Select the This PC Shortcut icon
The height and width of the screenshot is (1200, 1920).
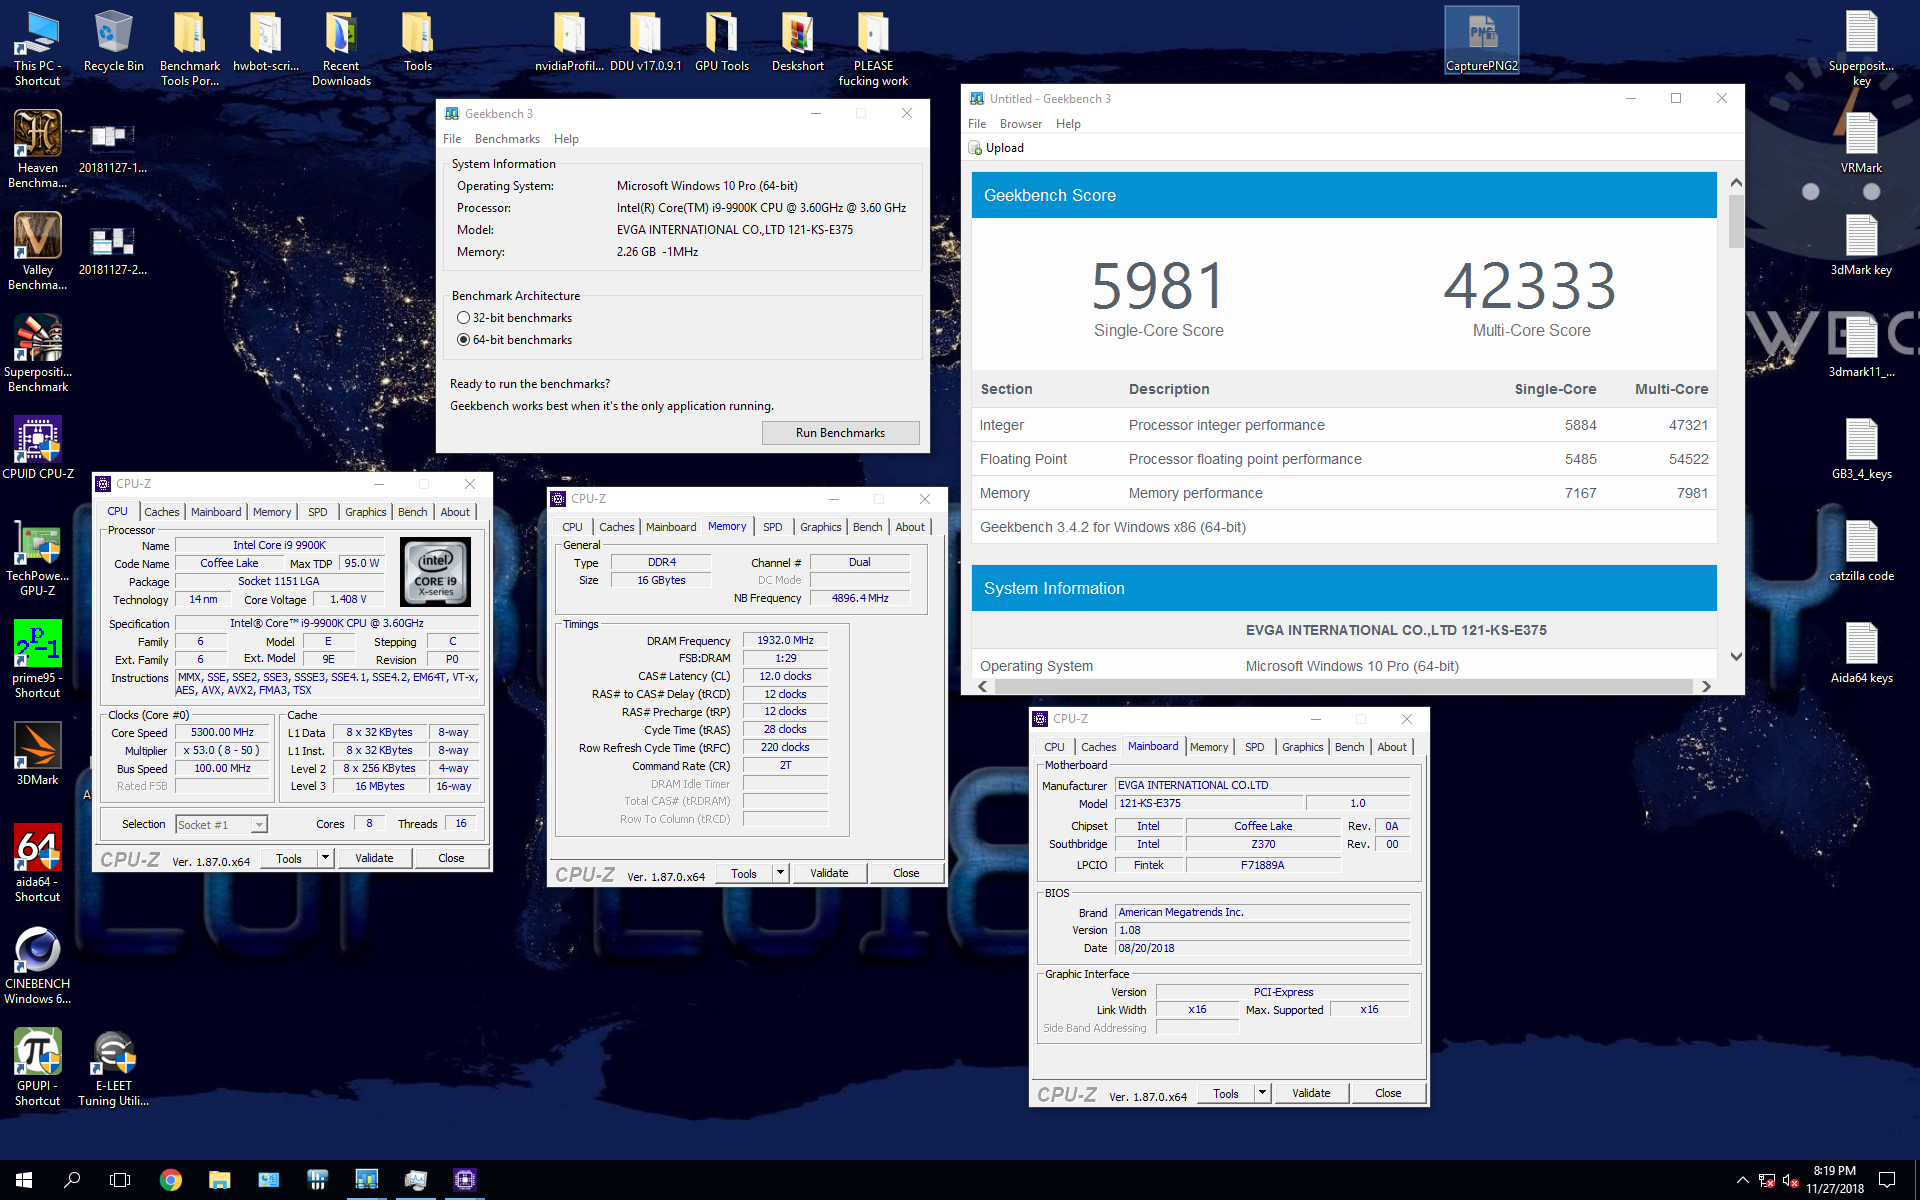[38, 47]
